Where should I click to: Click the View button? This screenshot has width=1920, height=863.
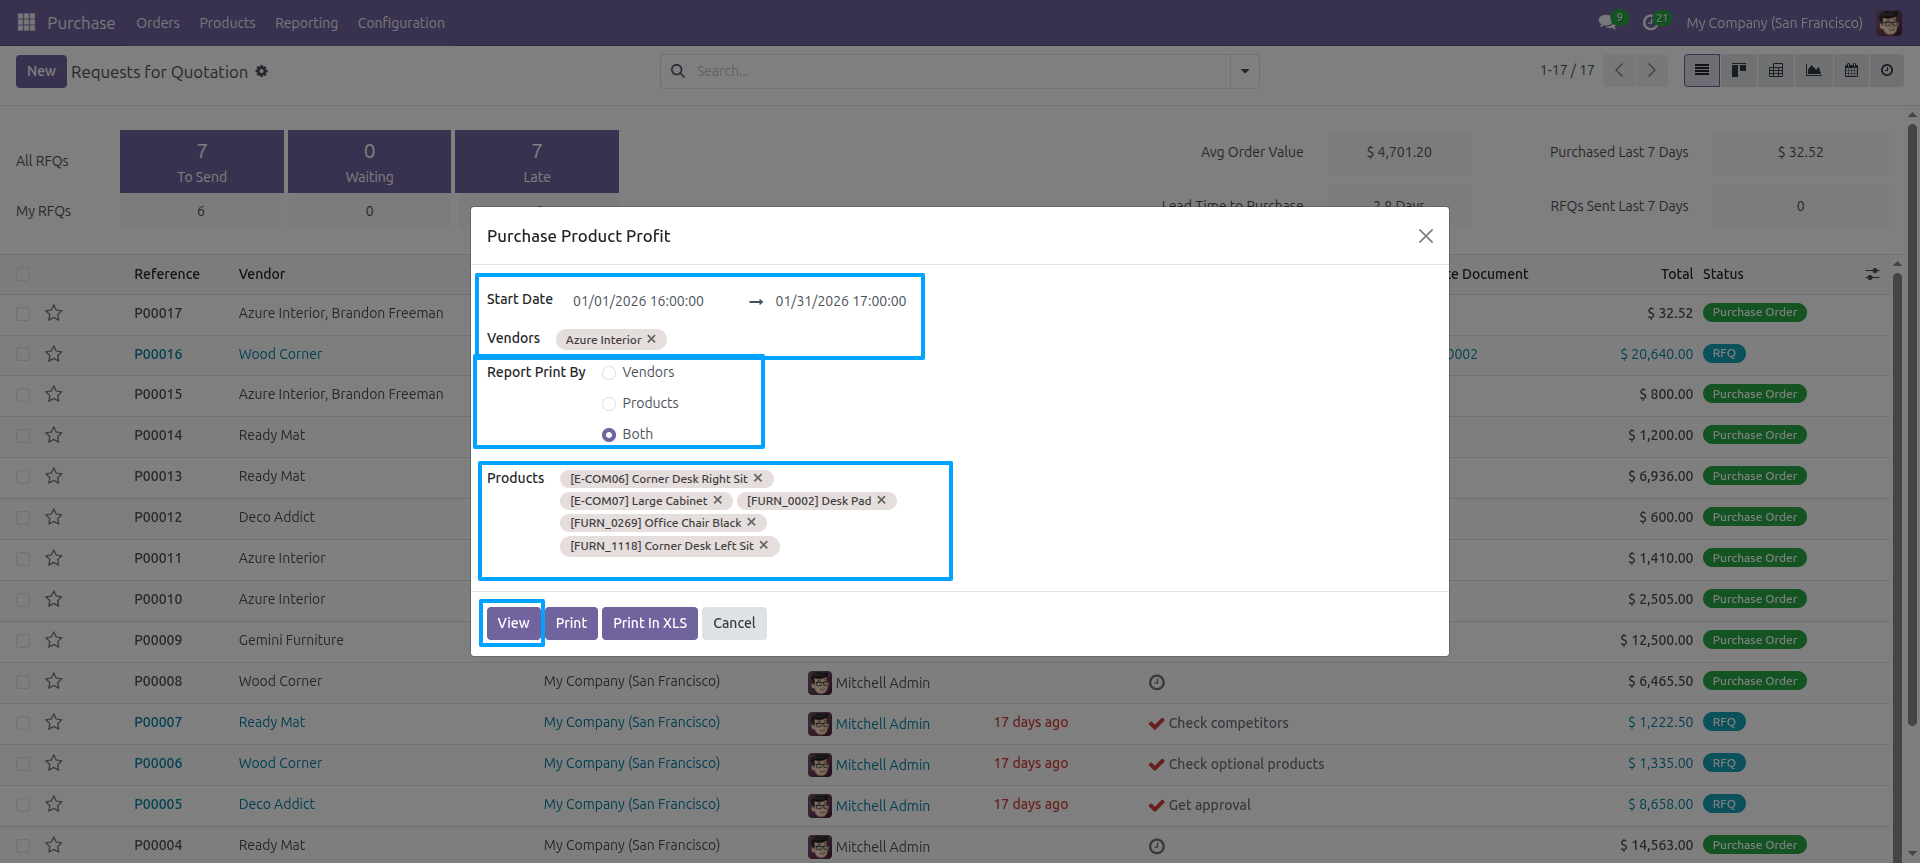coord(513,623)
